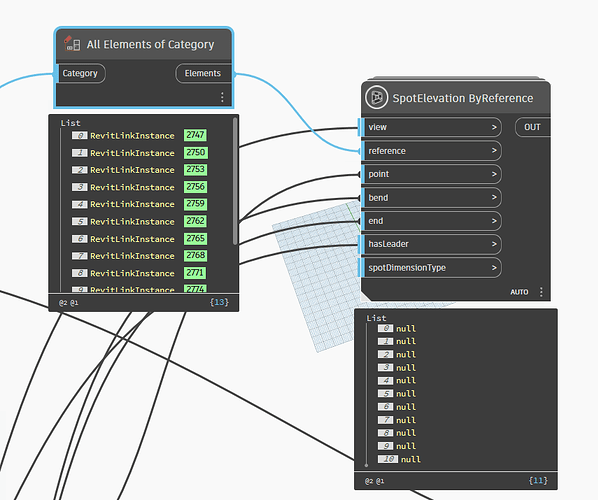Viewport: 598px width, 500px height.
Task: Click the OUT output port
Action: click(x=532, y=127)
